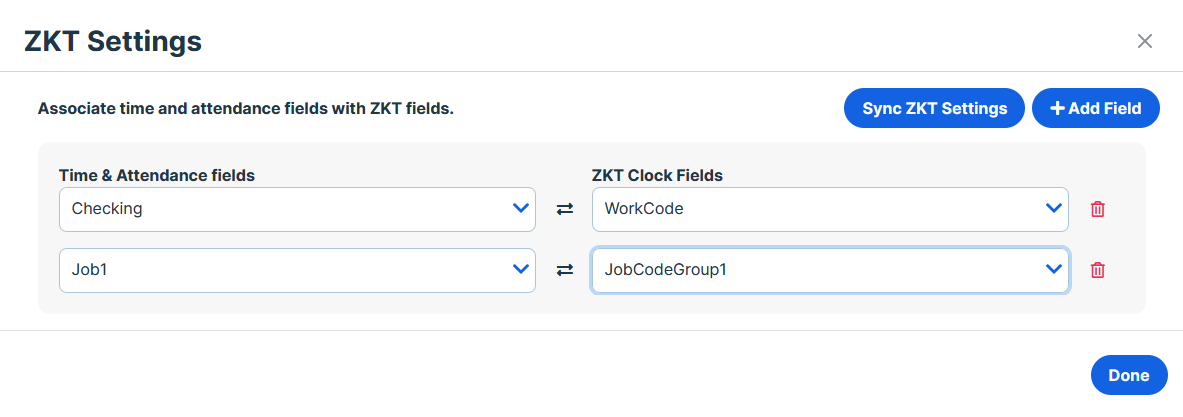Click the ZKT Settings dialog title

pos(113,41)
